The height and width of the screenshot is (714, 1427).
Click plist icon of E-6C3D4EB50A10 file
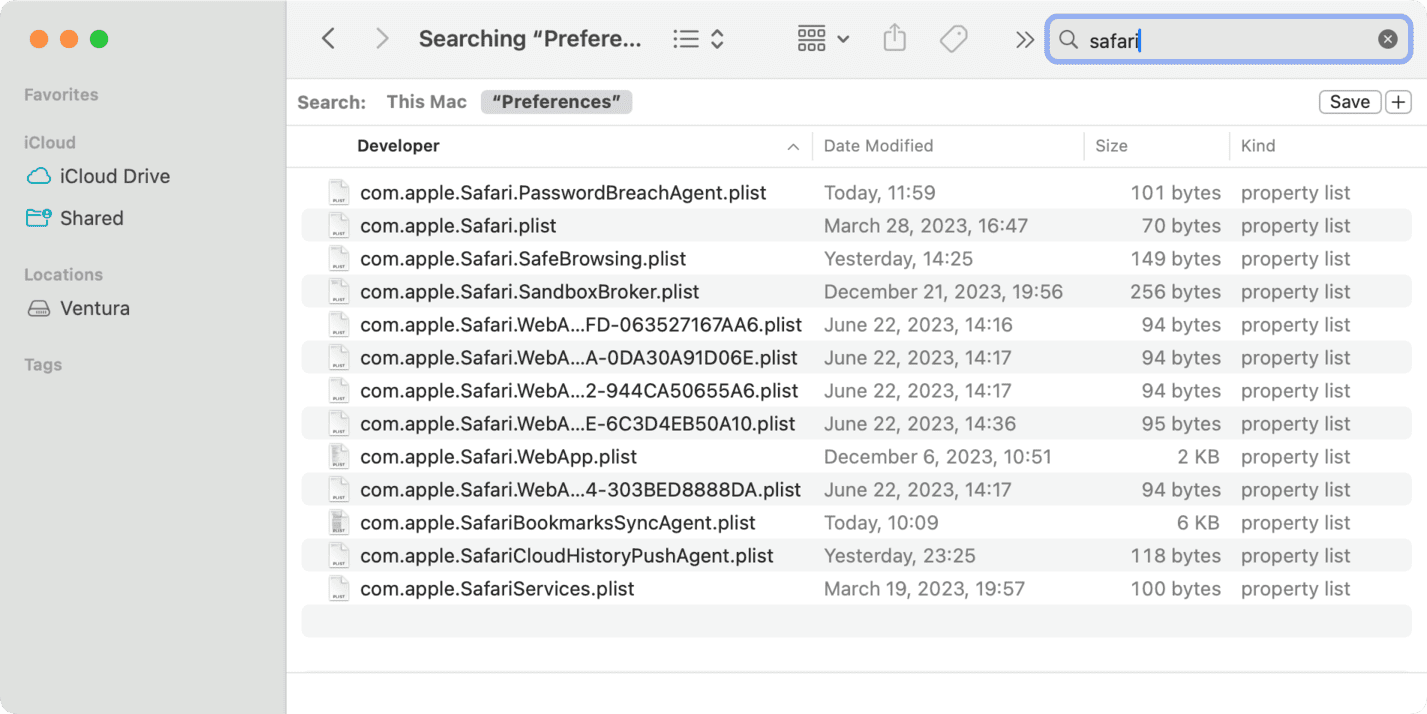[340, 424]
